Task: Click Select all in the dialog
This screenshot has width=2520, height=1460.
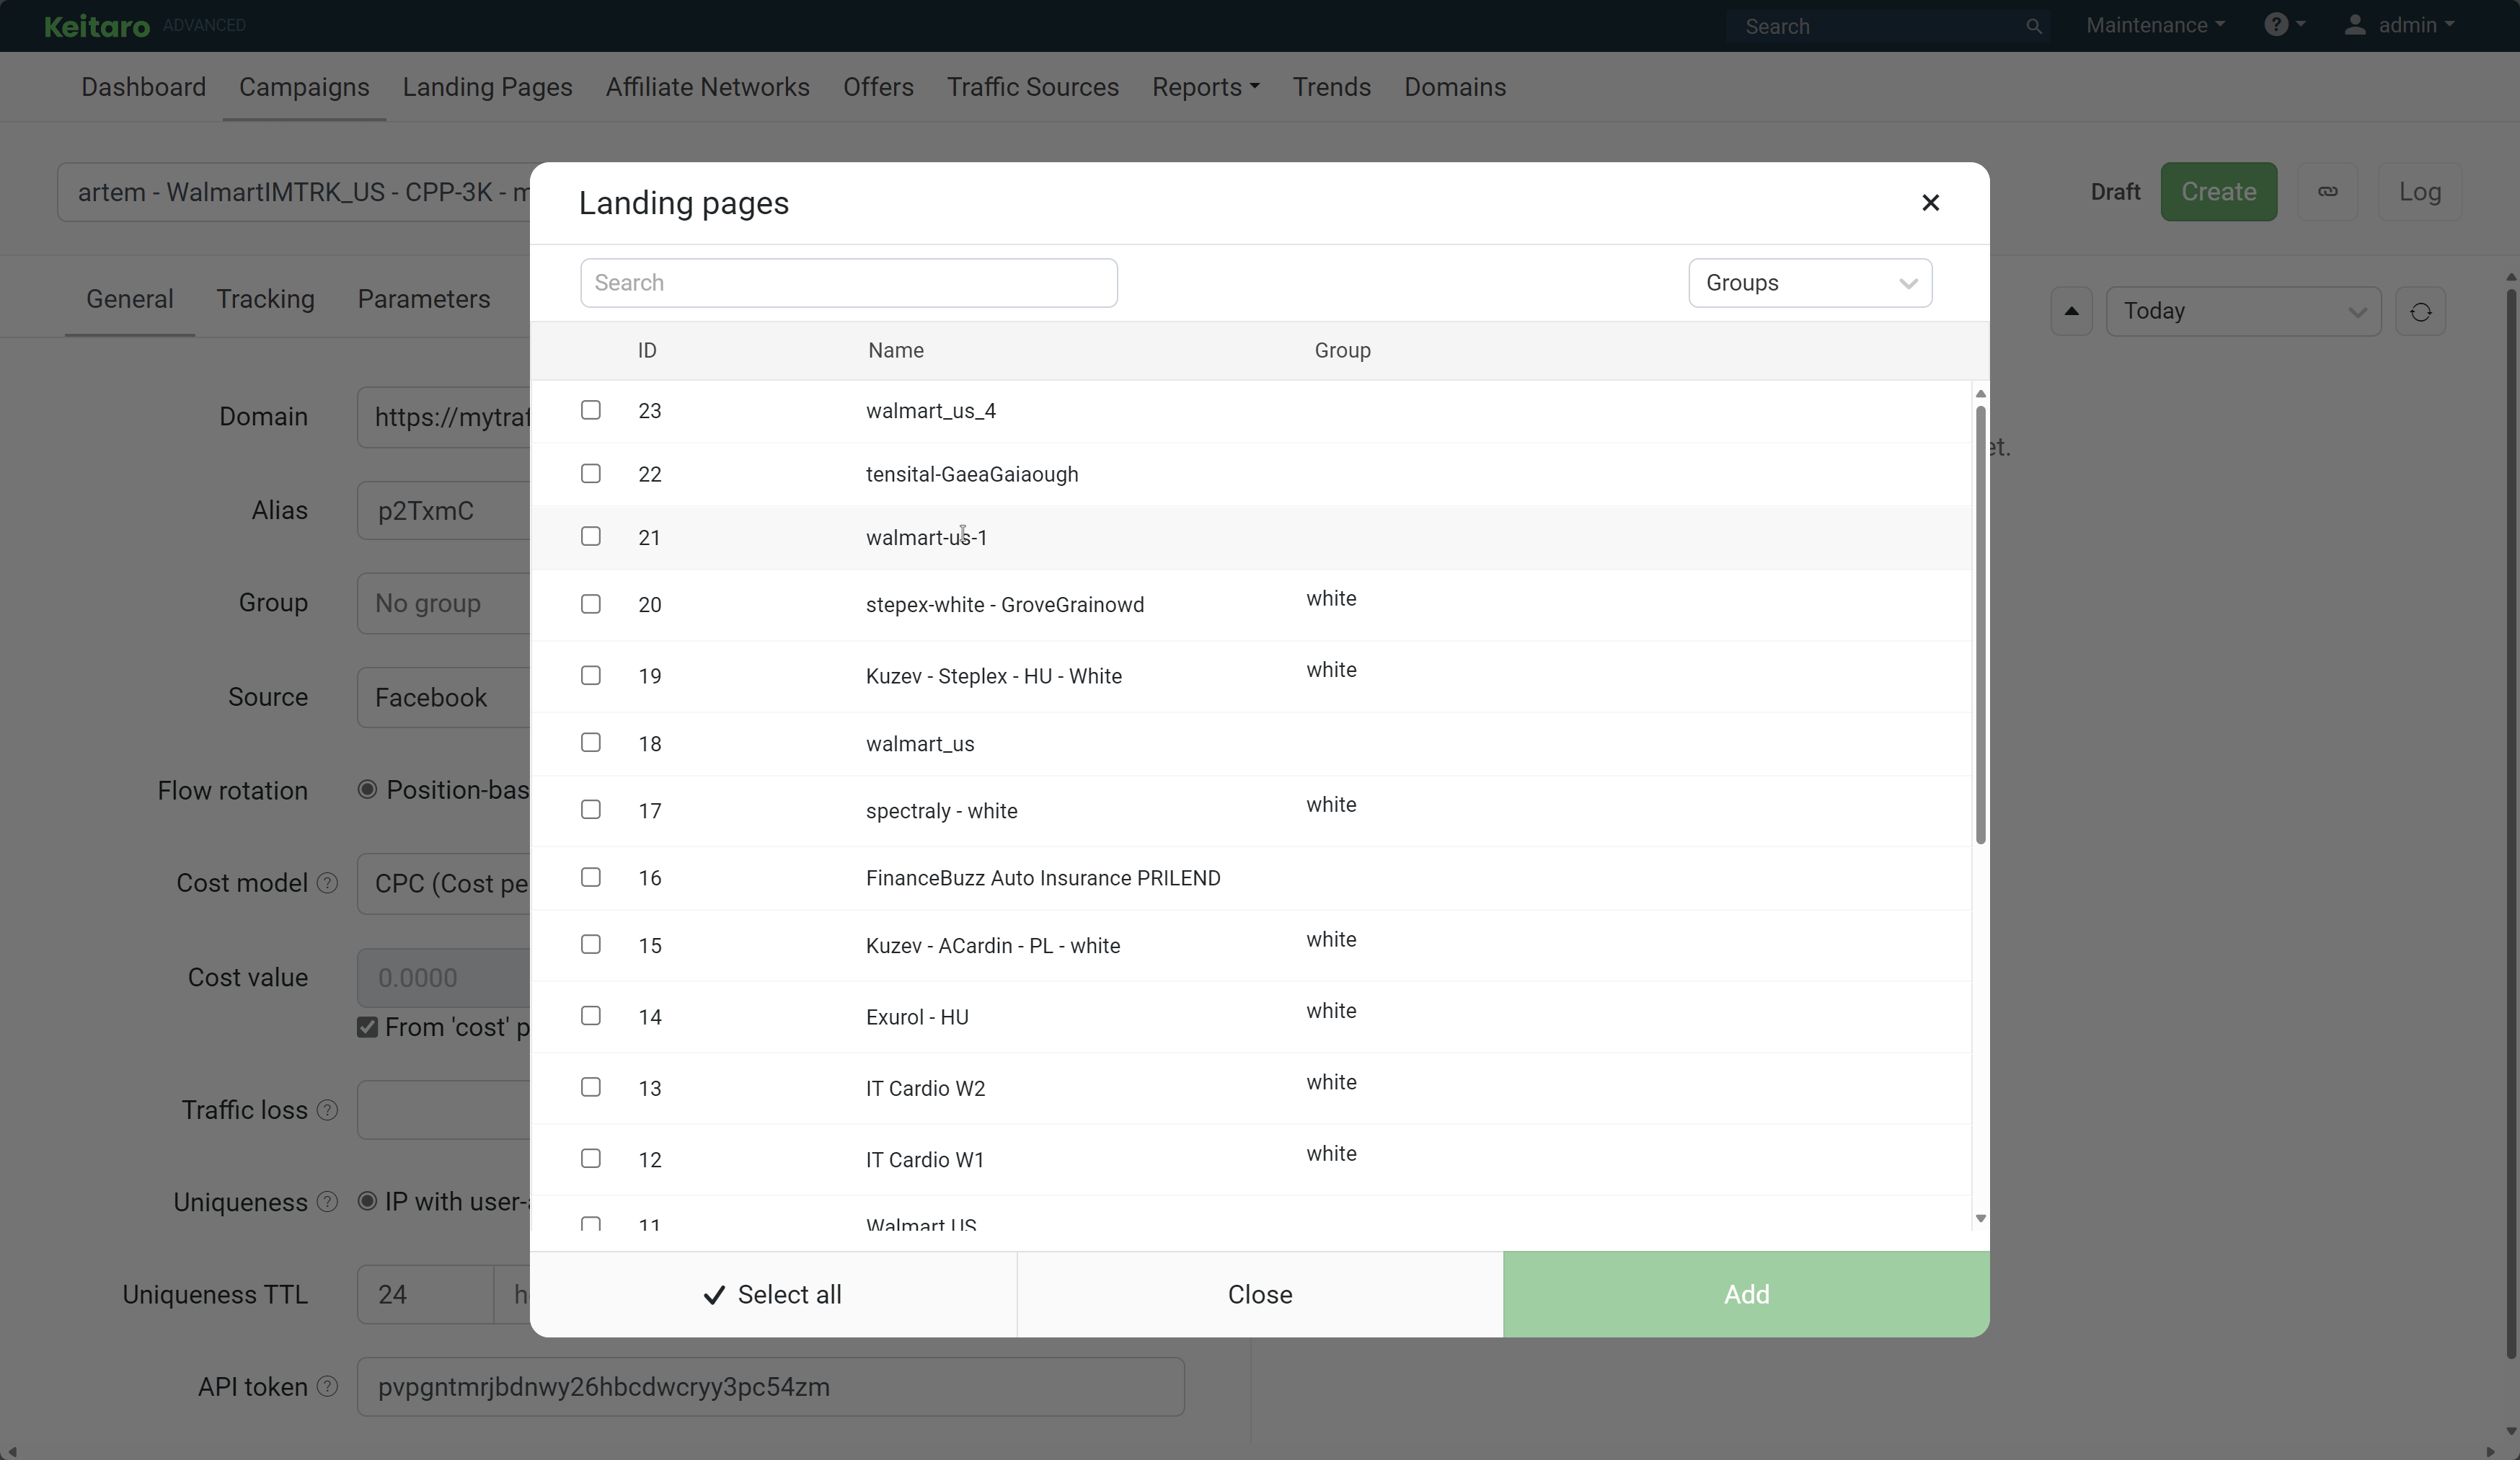Action: [x=773, y=1294]
